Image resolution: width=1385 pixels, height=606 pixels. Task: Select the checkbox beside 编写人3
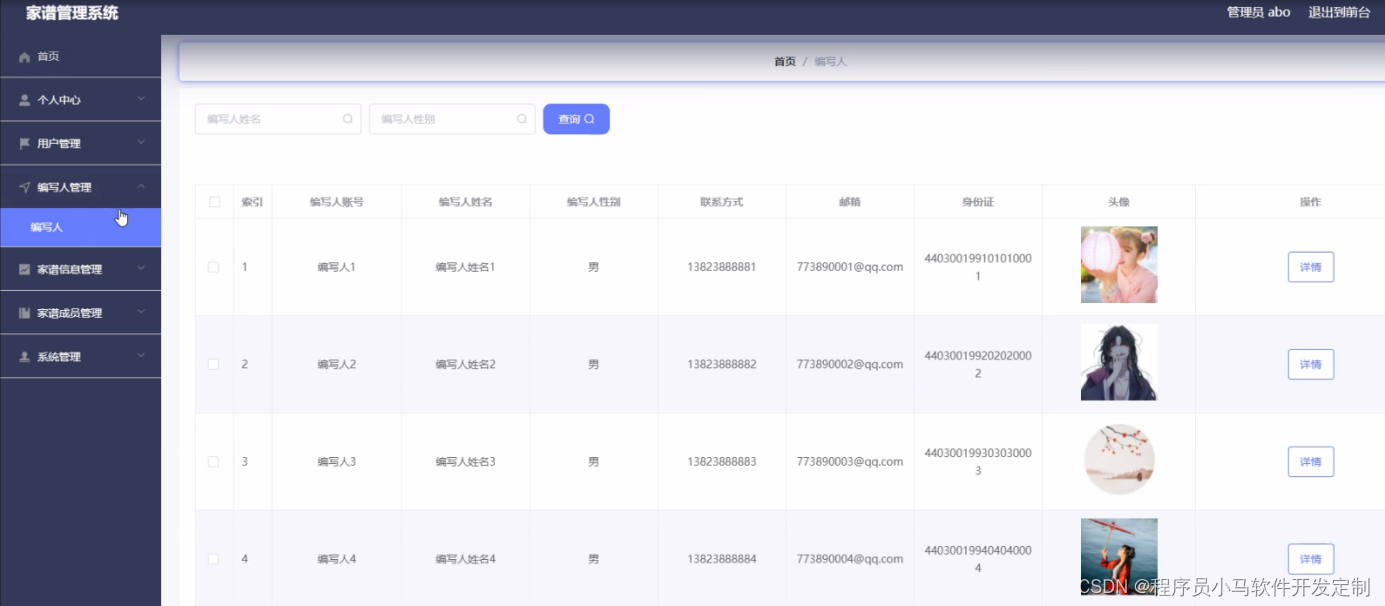(x=214, y=461)
